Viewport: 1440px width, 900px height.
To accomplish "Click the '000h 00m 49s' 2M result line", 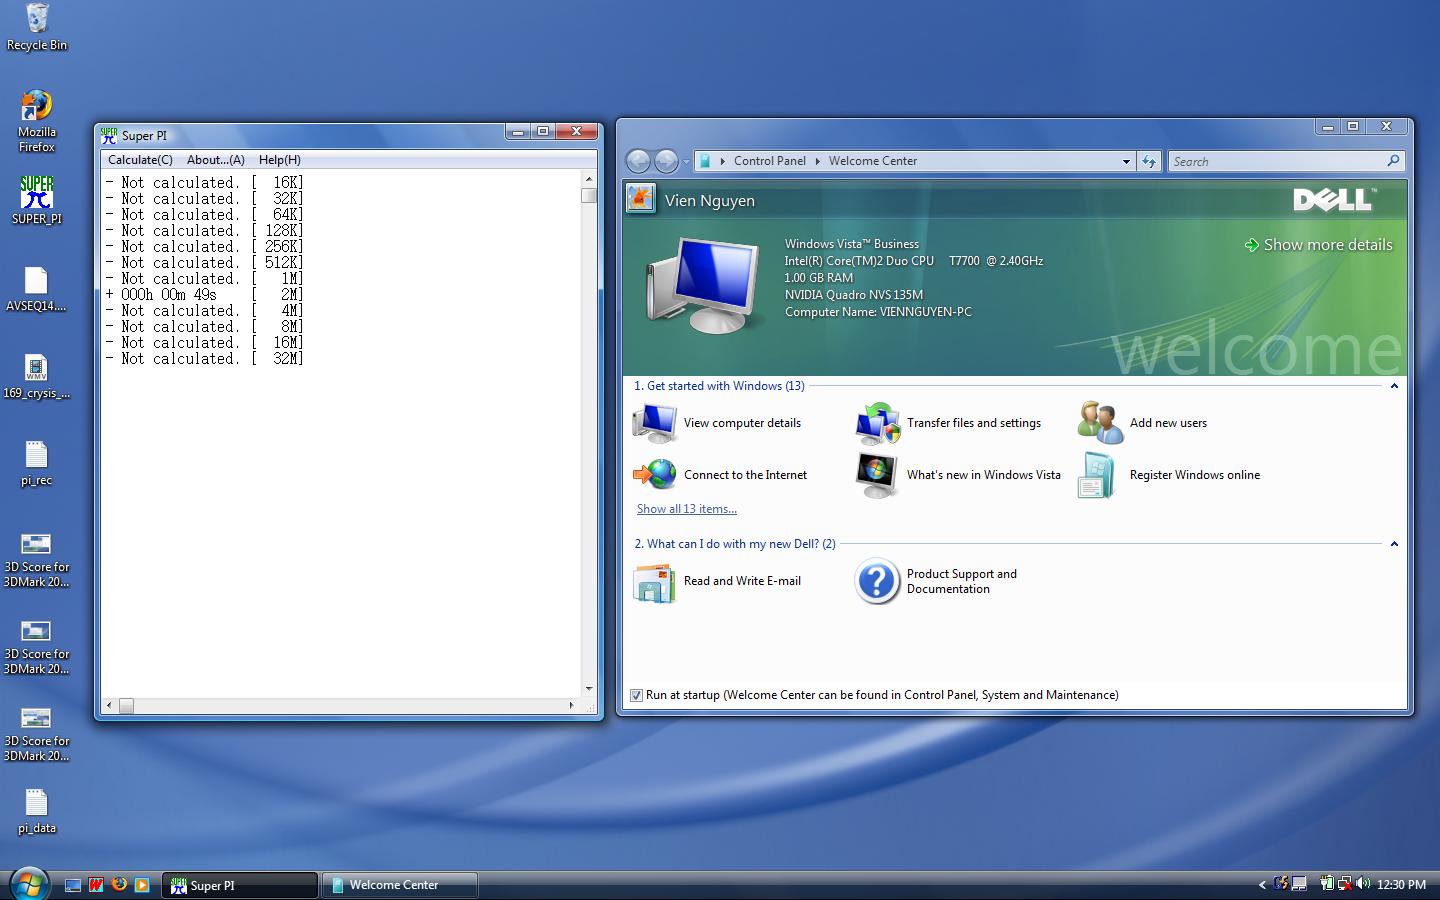I will (205, 295).
